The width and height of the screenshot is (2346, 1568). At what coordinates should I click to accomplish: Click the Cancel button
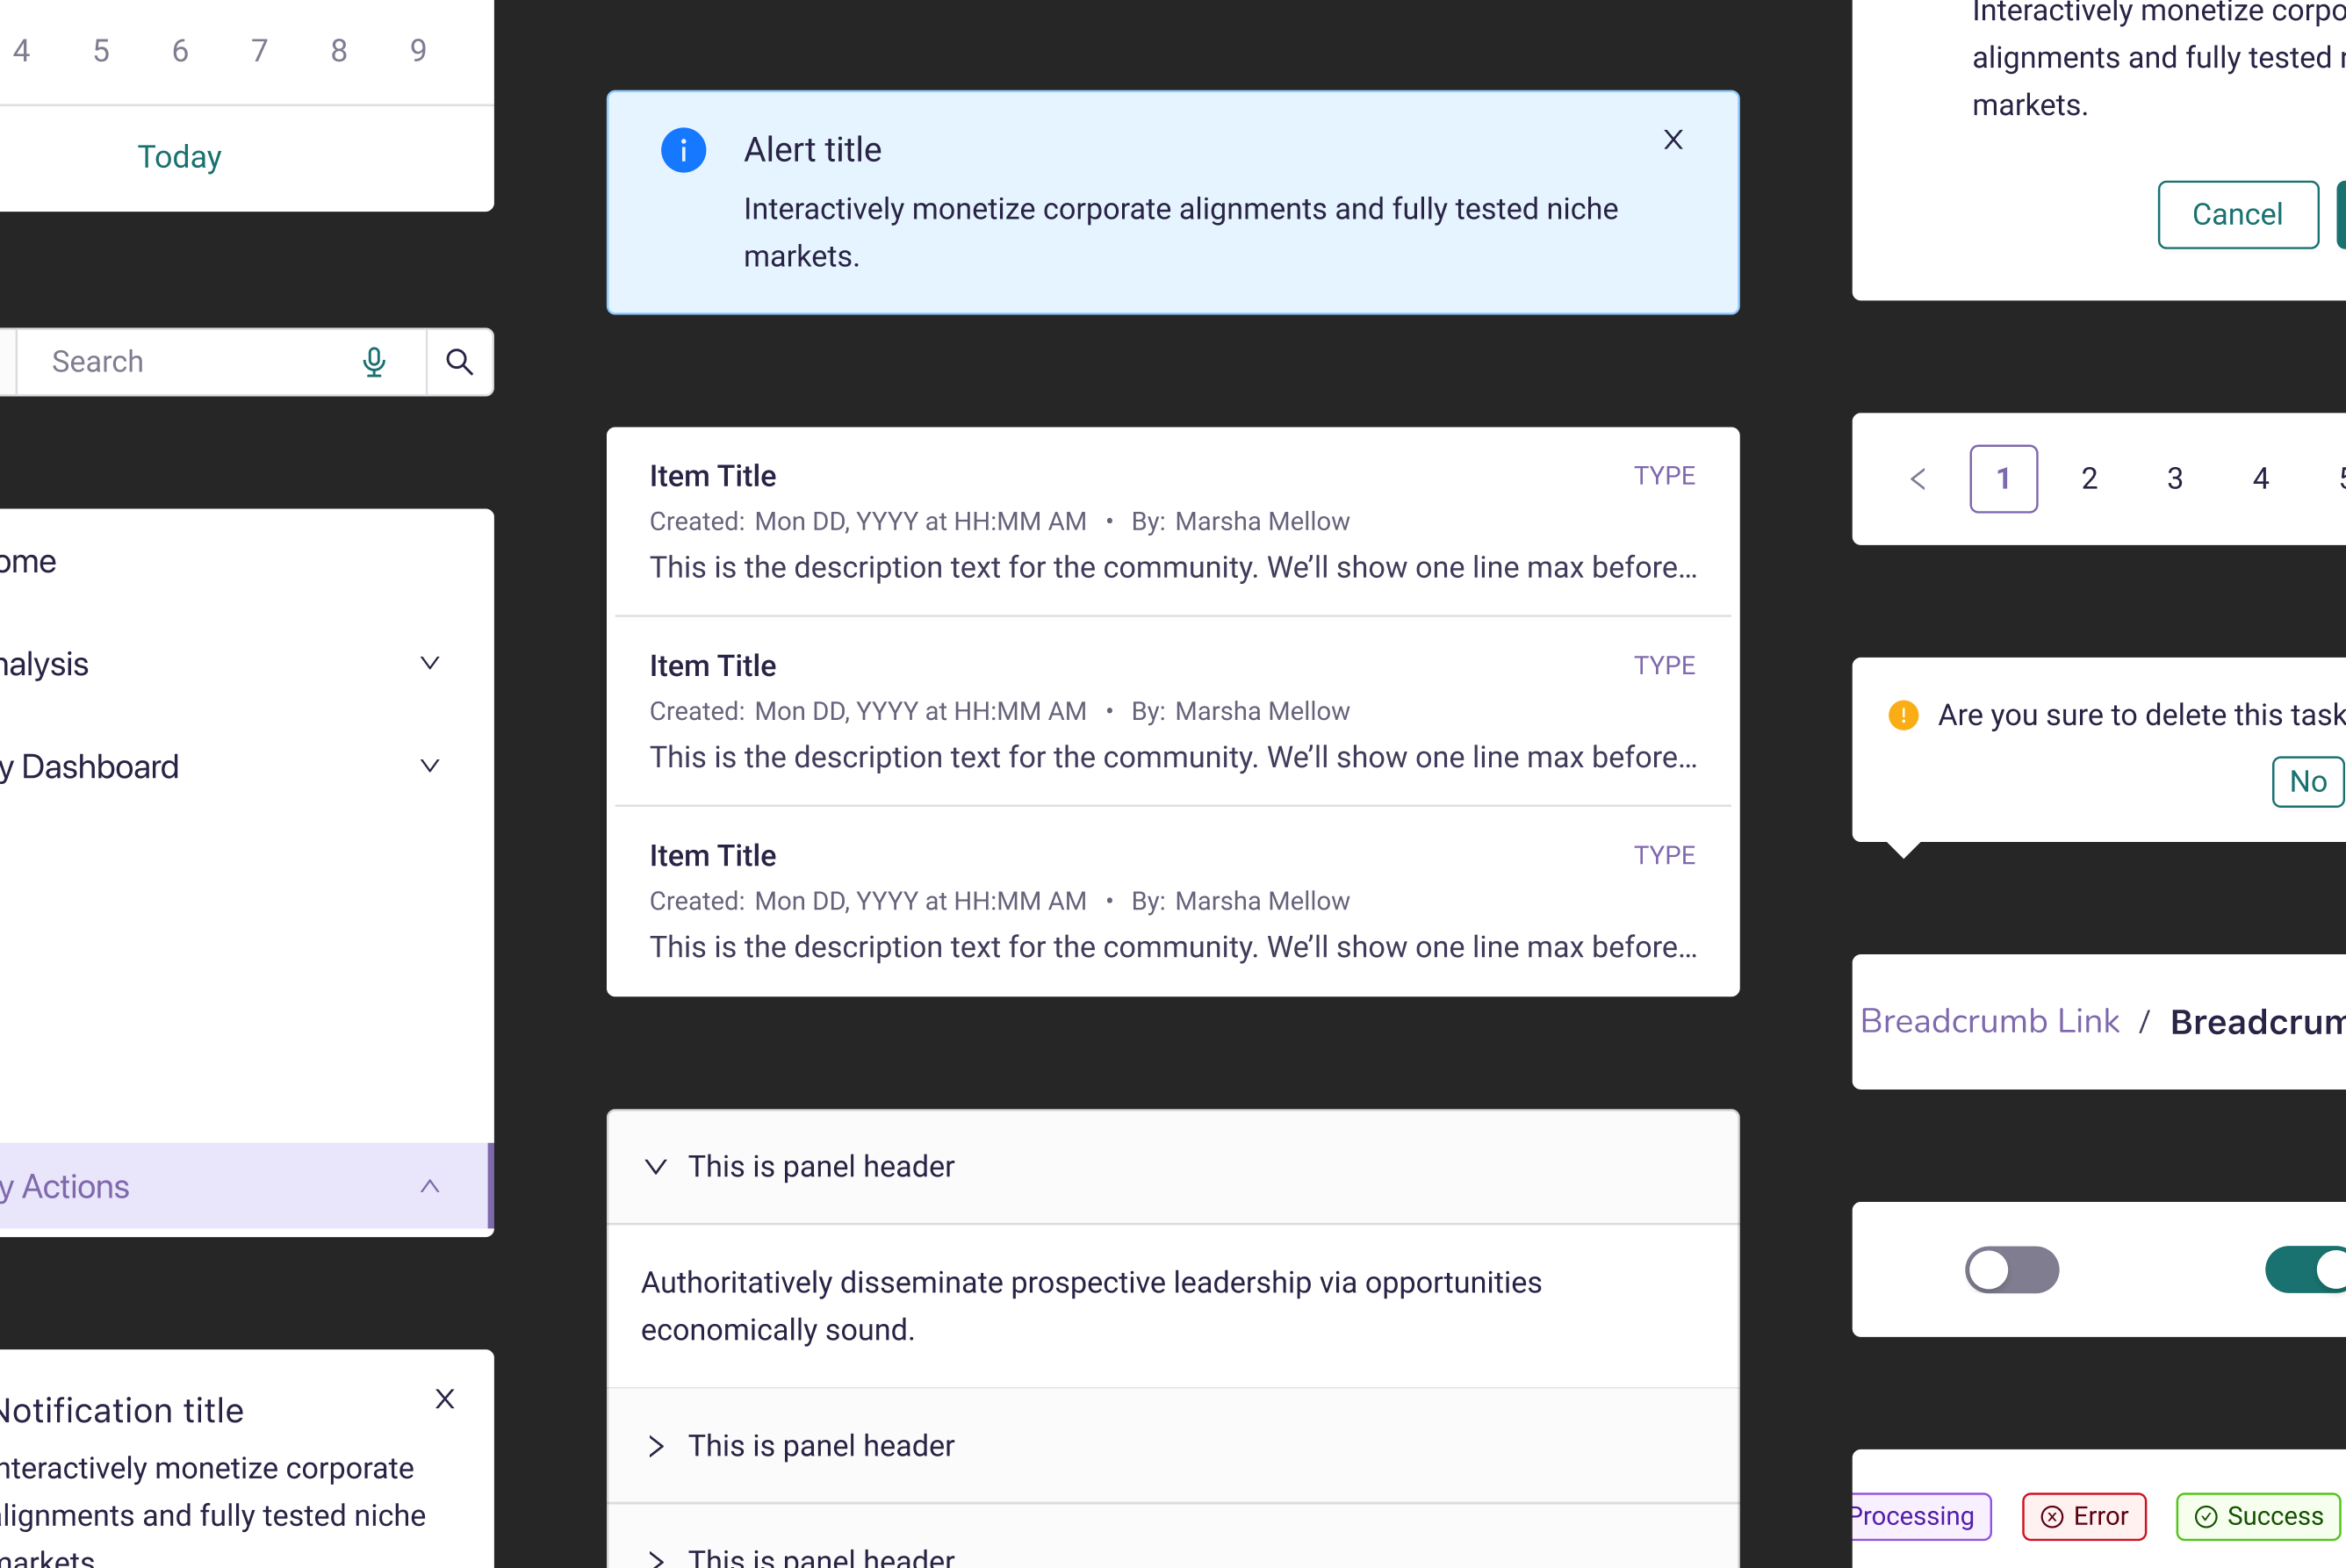[2237, 214]
